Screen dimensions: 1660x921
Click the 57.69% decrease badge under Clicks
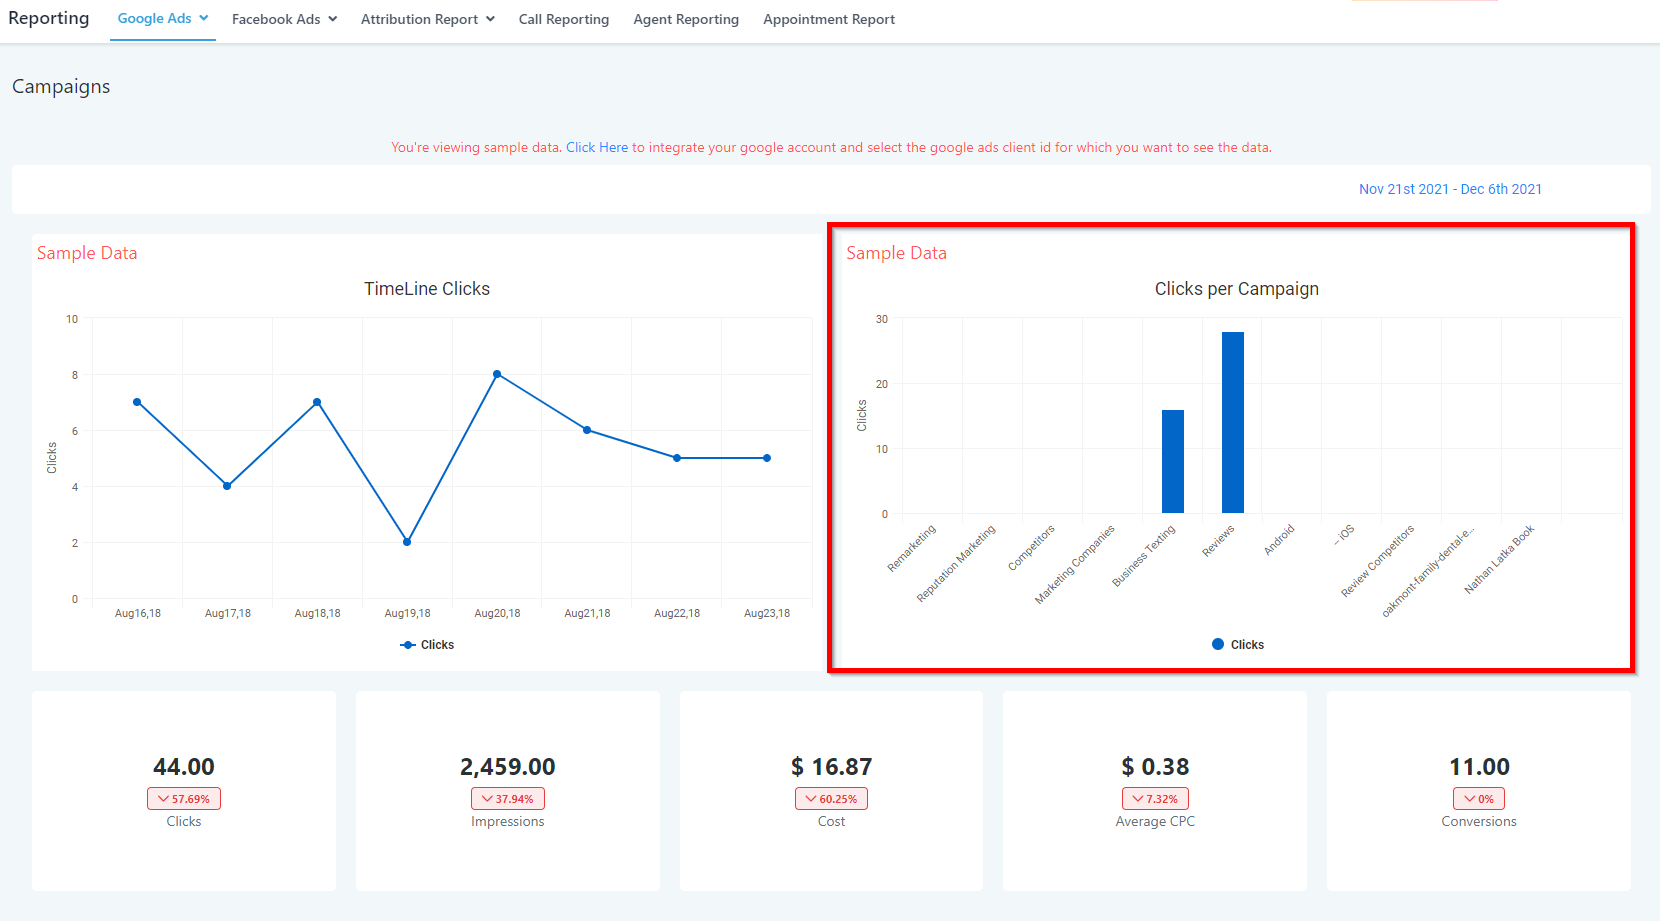coord(184,799)
